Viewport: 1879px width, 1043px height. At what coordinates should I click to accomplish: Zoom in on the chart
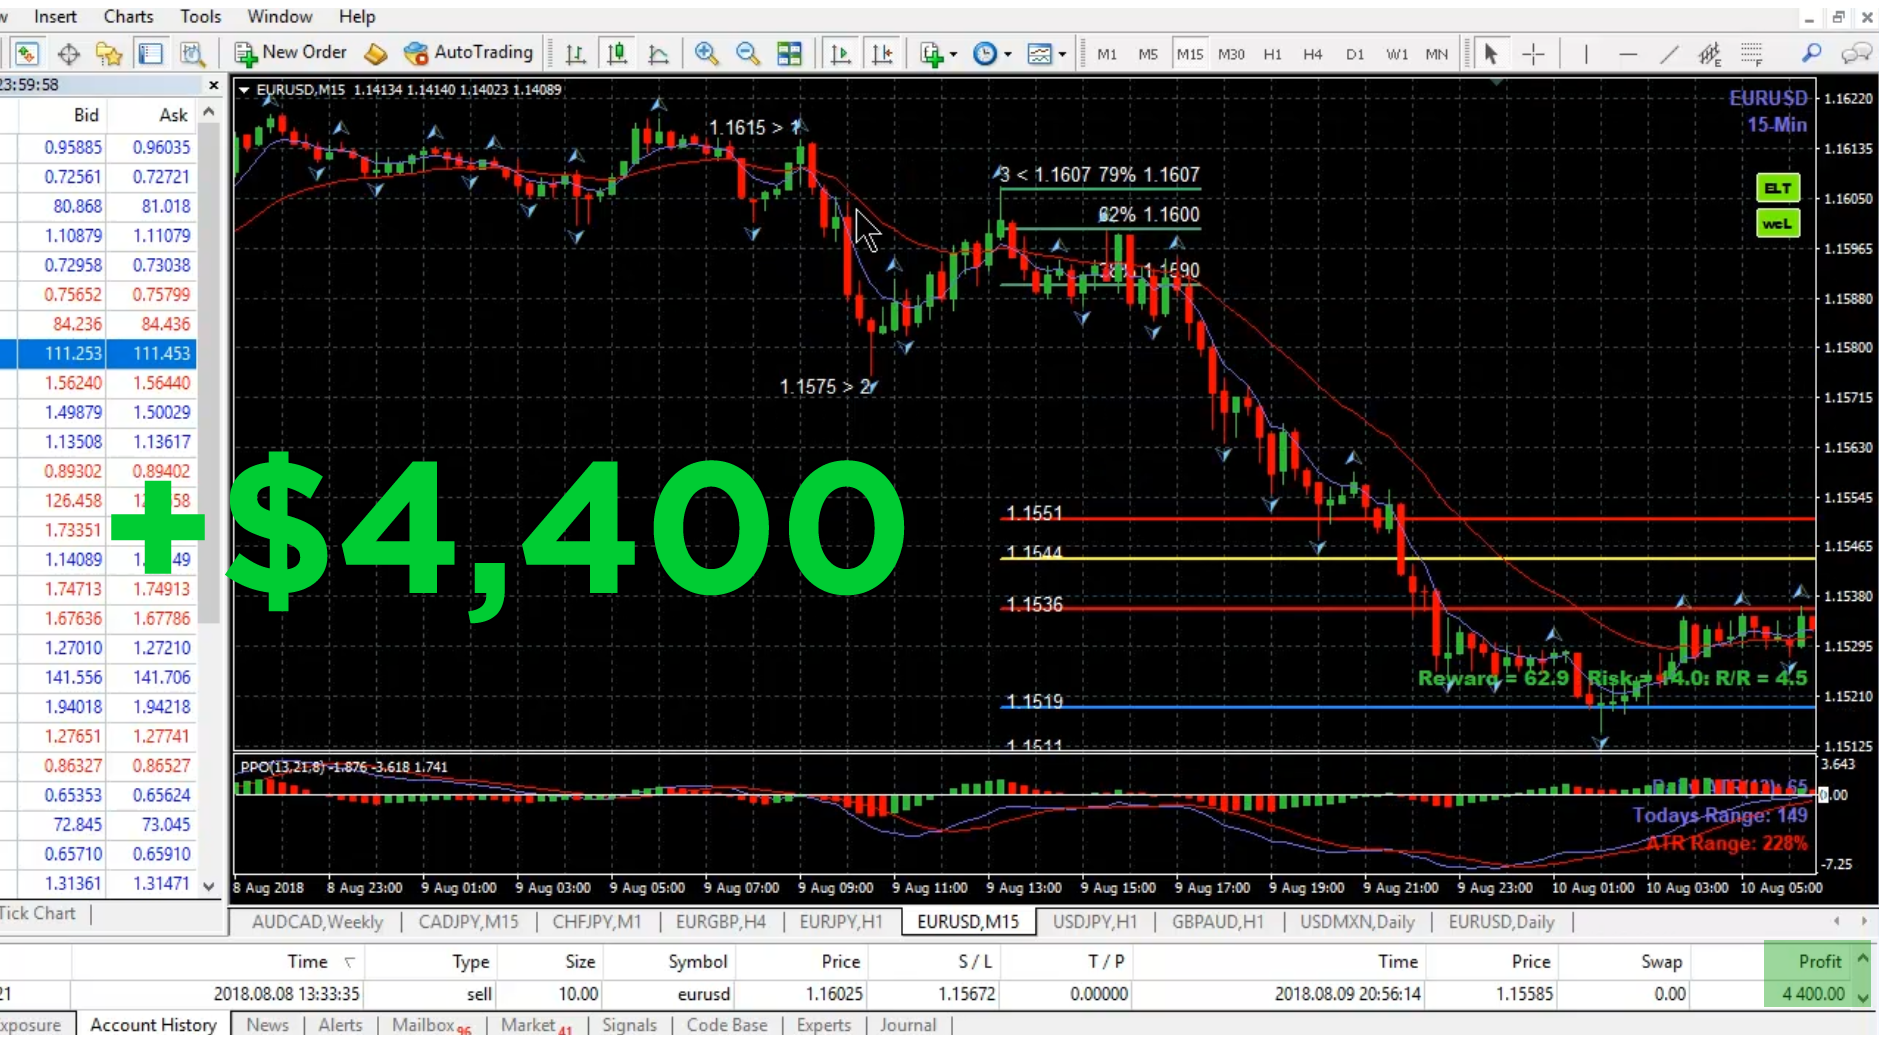point(706,53)
